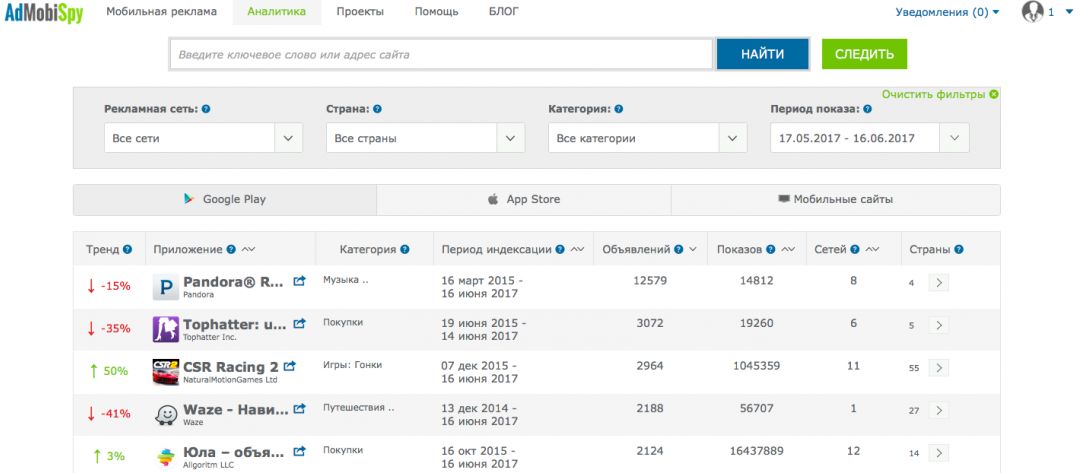
Task: Click the Waze app icon
Action: click(165, 415)
